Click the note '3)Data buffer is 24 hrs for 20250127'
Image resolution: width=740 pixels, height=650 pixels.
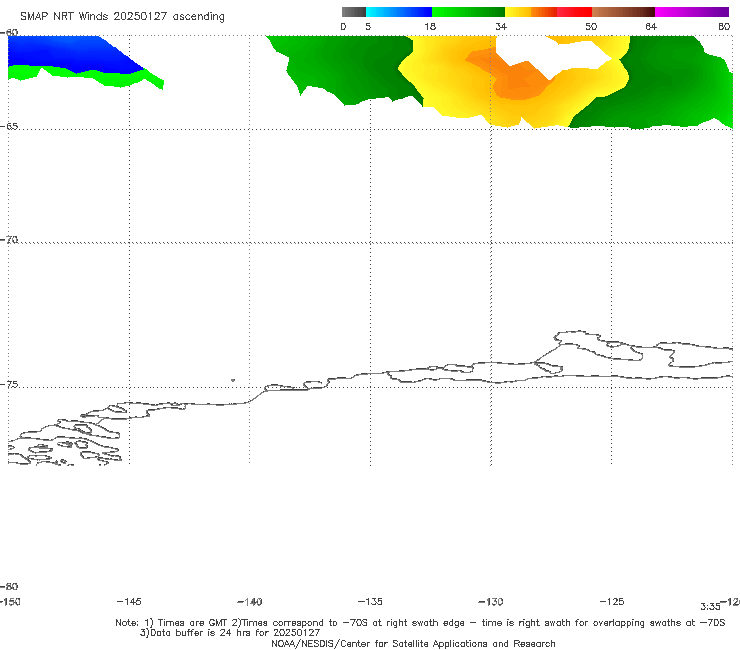230,633
